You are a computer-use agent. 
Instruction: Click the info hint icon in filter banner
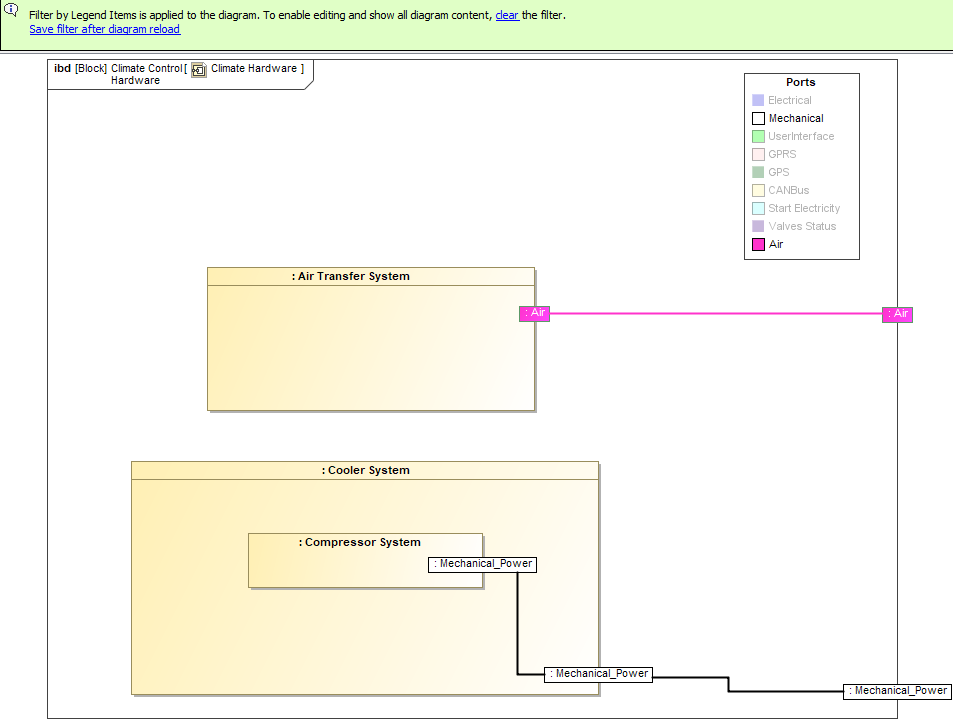click(x=11, y=10)
